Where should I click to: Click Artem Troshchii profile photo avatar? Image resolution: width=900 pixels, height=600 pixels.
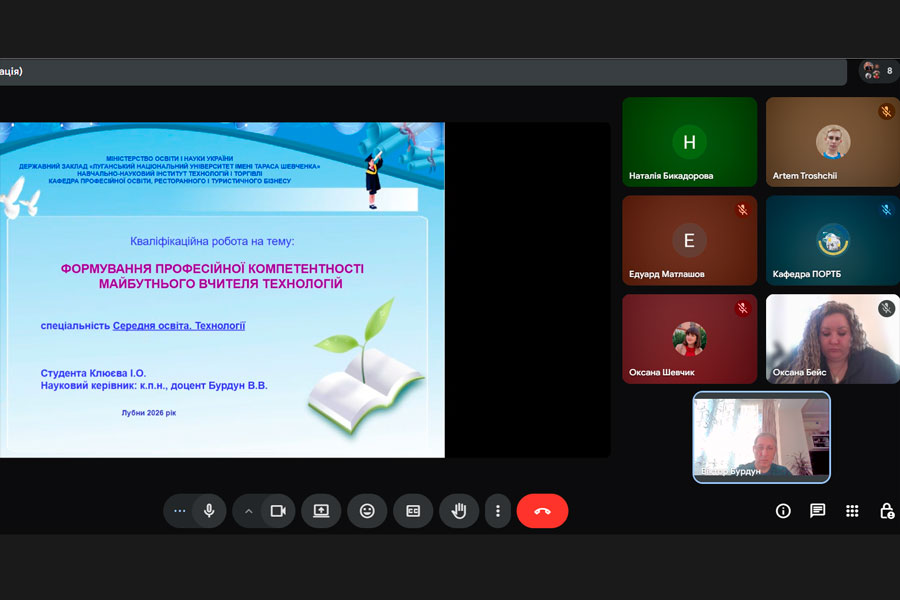(833, 141)
